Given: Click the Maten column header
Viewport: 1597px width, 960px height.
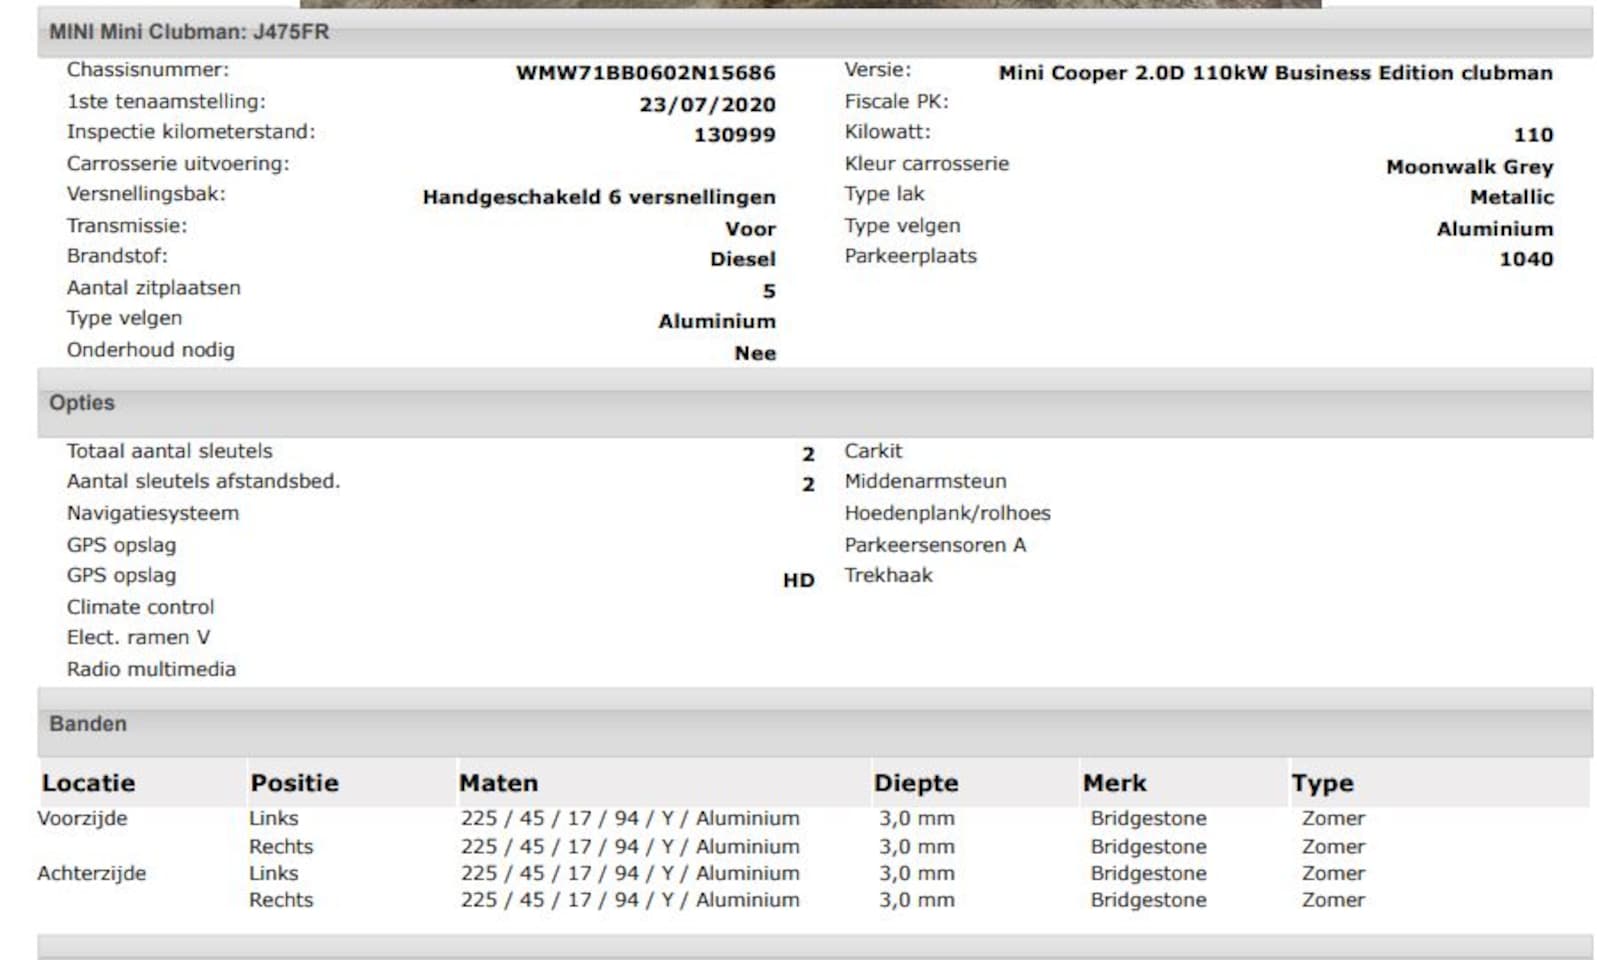Looking at the screenshot, I should [x=498, y=783].
